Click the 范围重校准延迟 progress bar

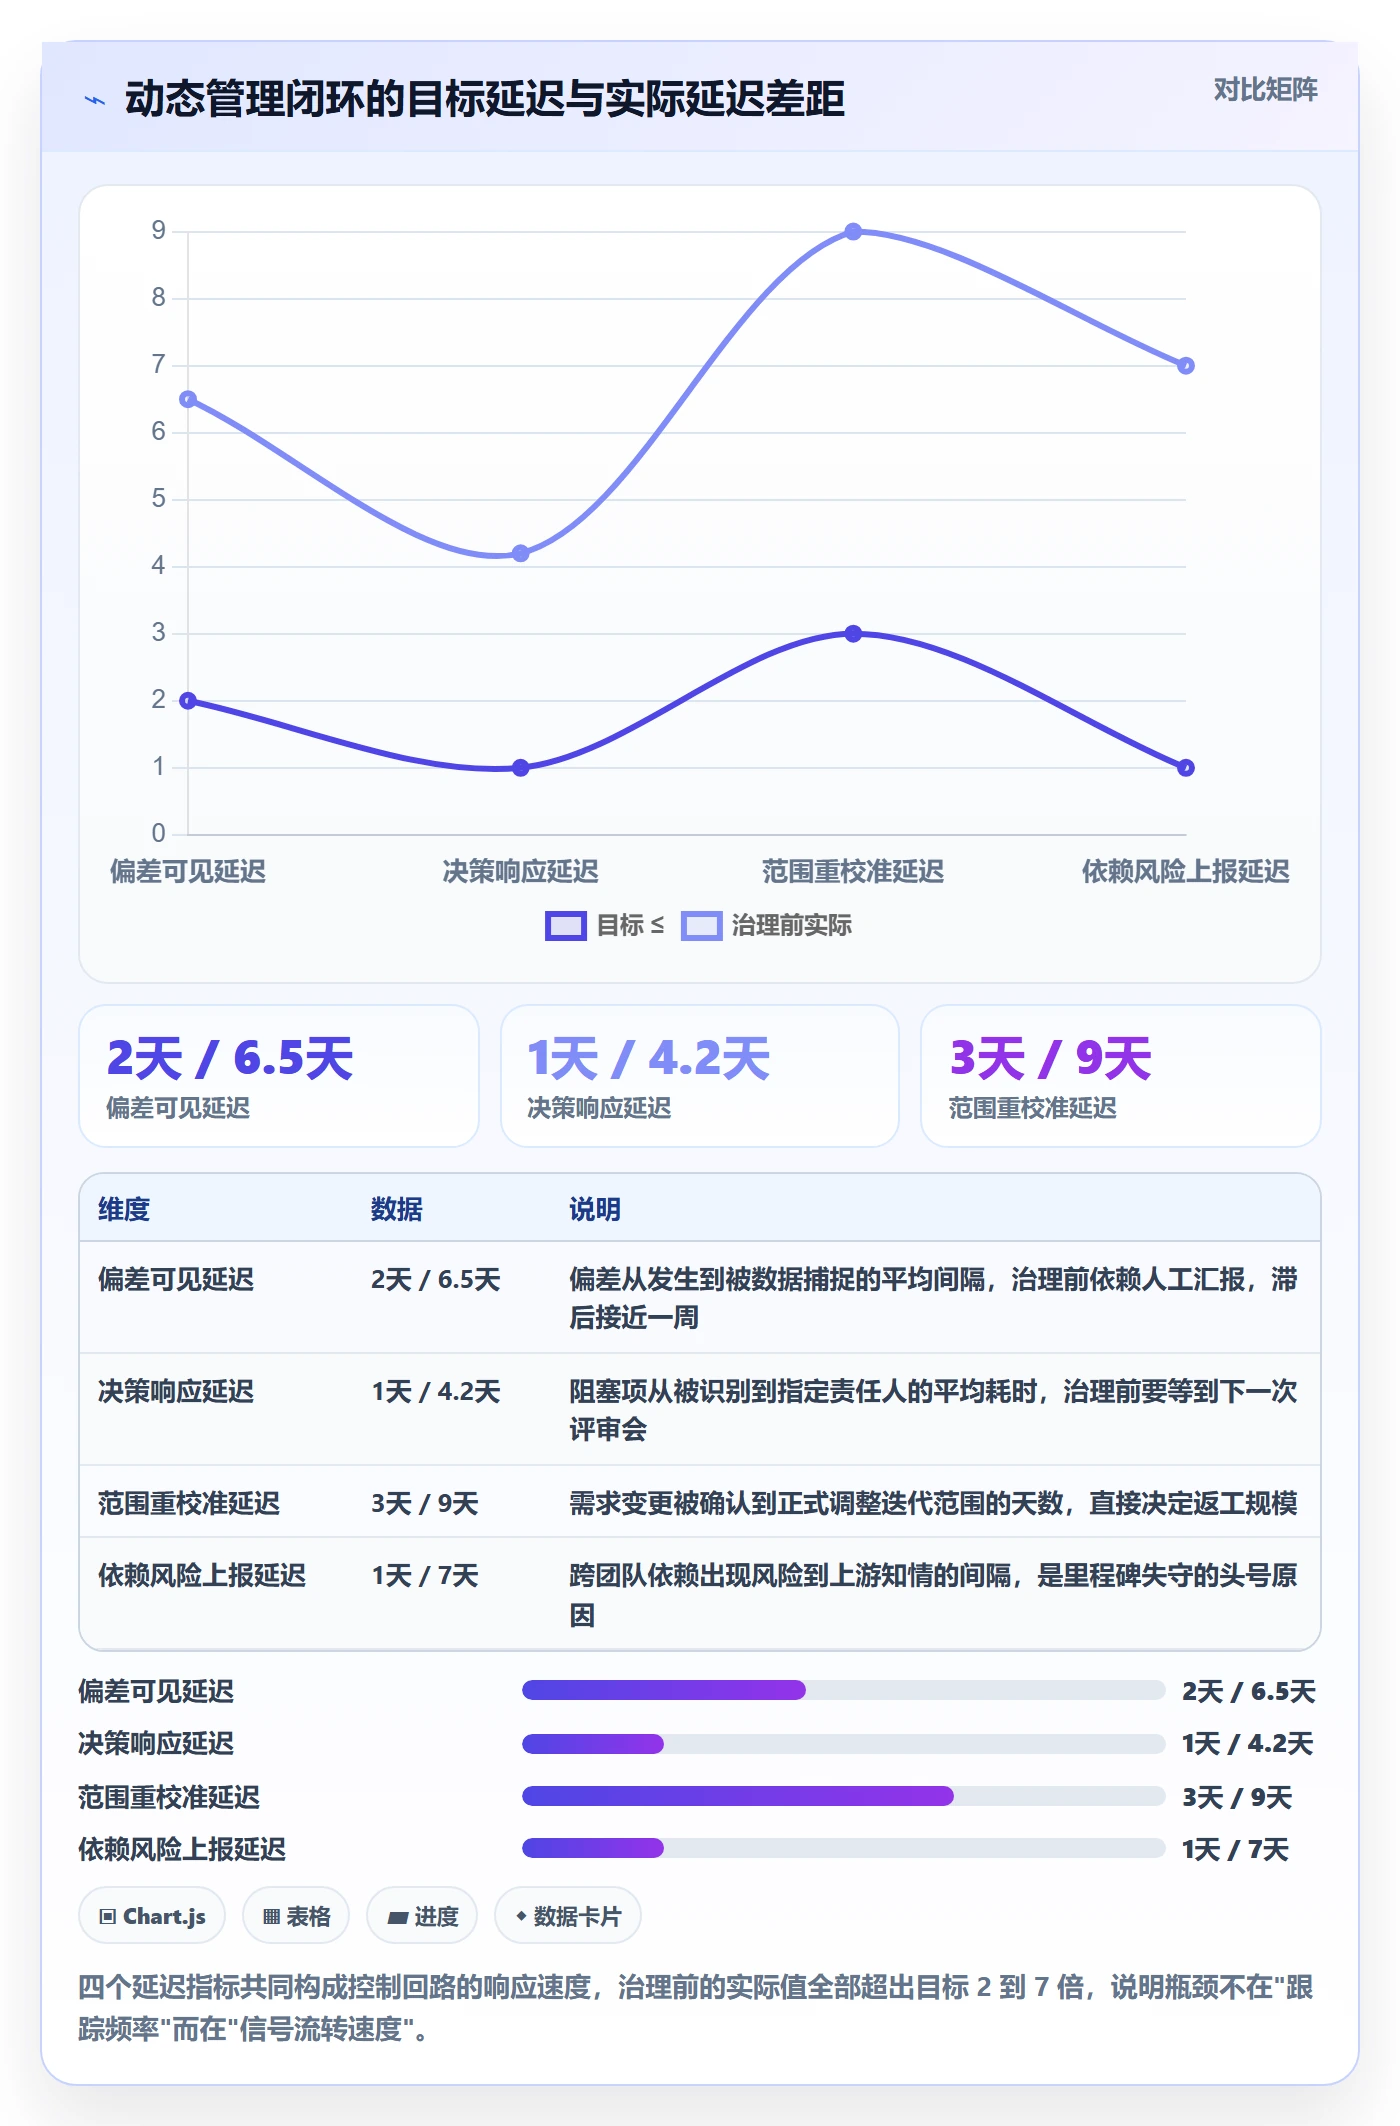coord(843,1796)
